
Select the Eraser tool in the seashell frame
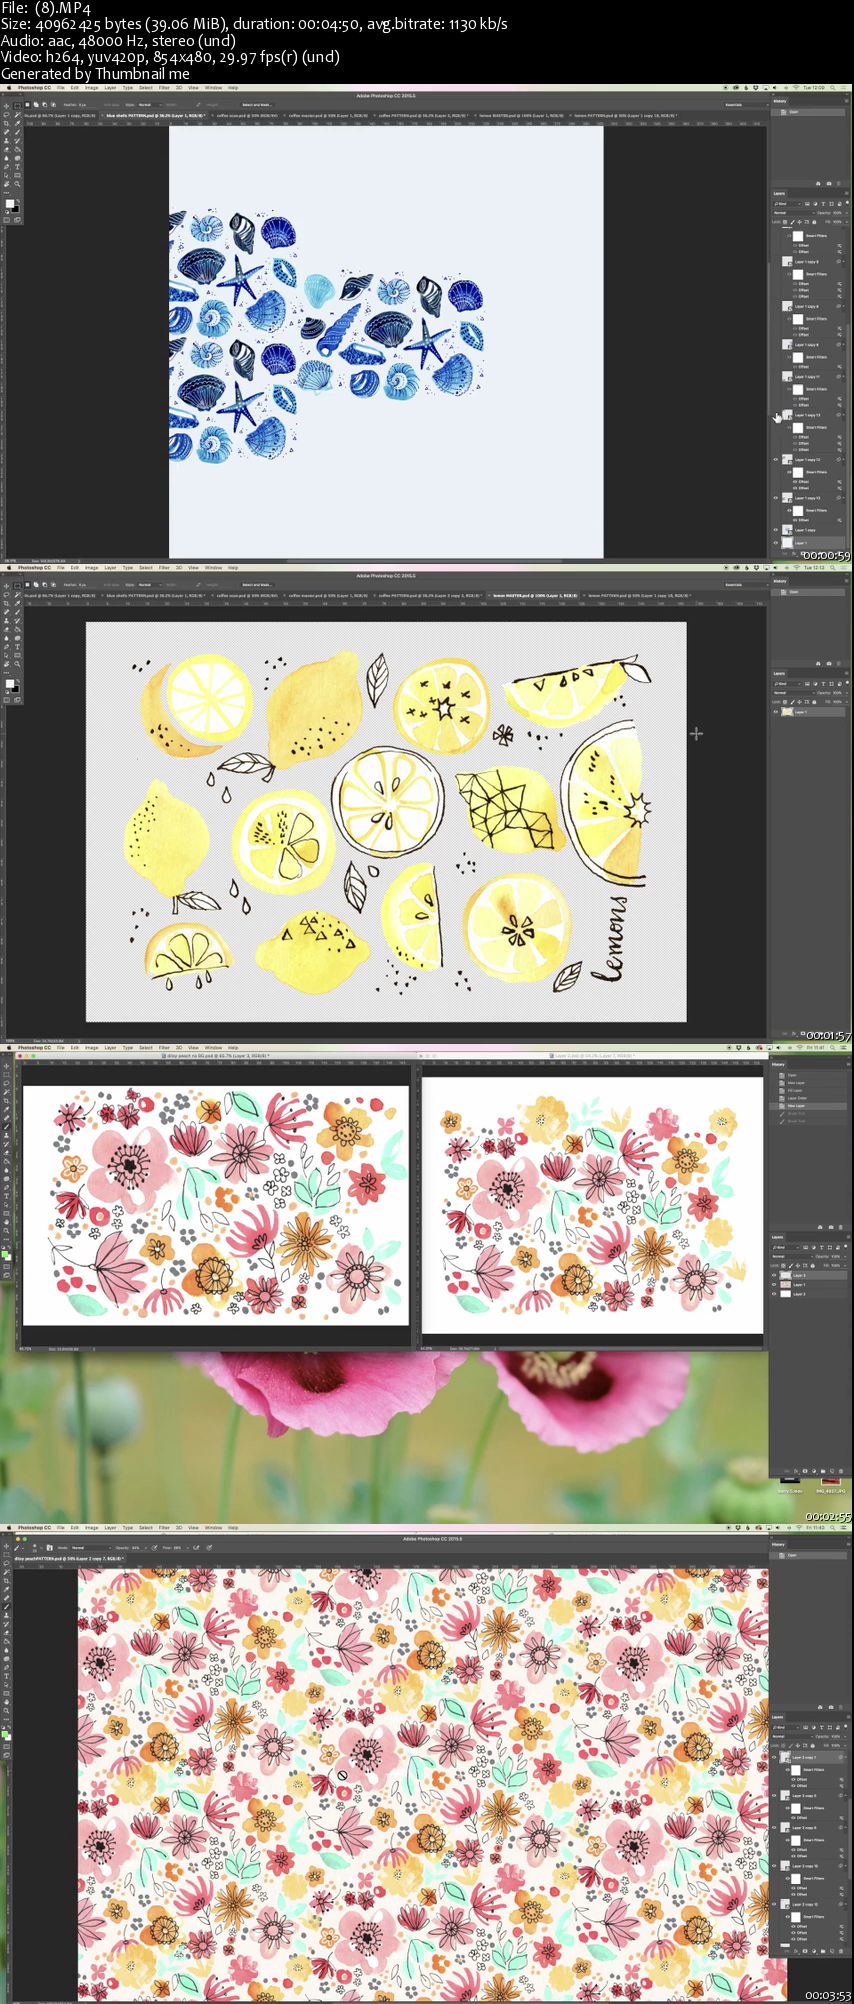(6, 149)
